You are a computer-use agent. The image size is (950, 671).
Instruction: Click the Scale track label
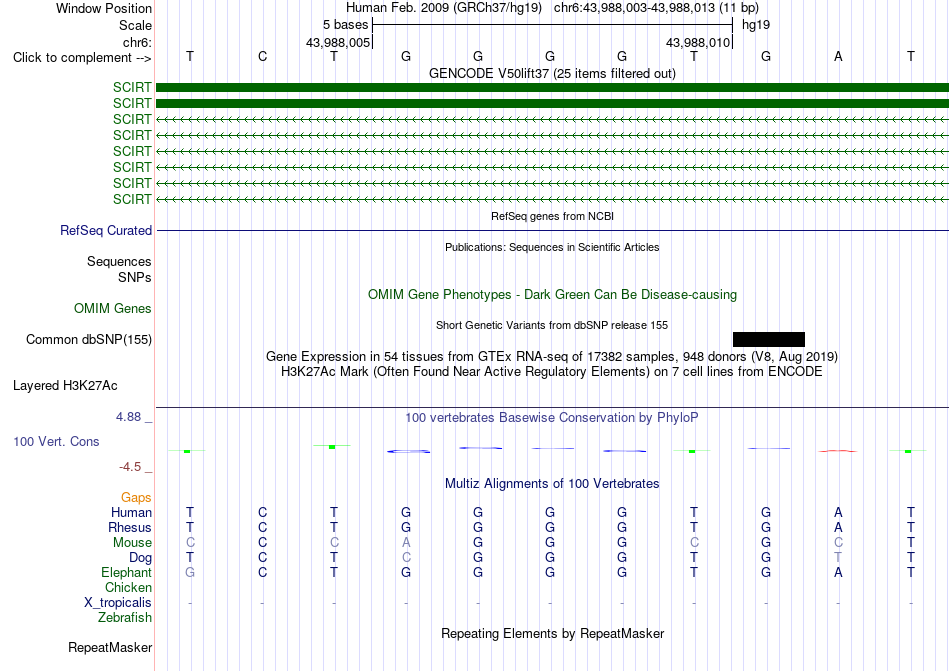tap(135, 25)
